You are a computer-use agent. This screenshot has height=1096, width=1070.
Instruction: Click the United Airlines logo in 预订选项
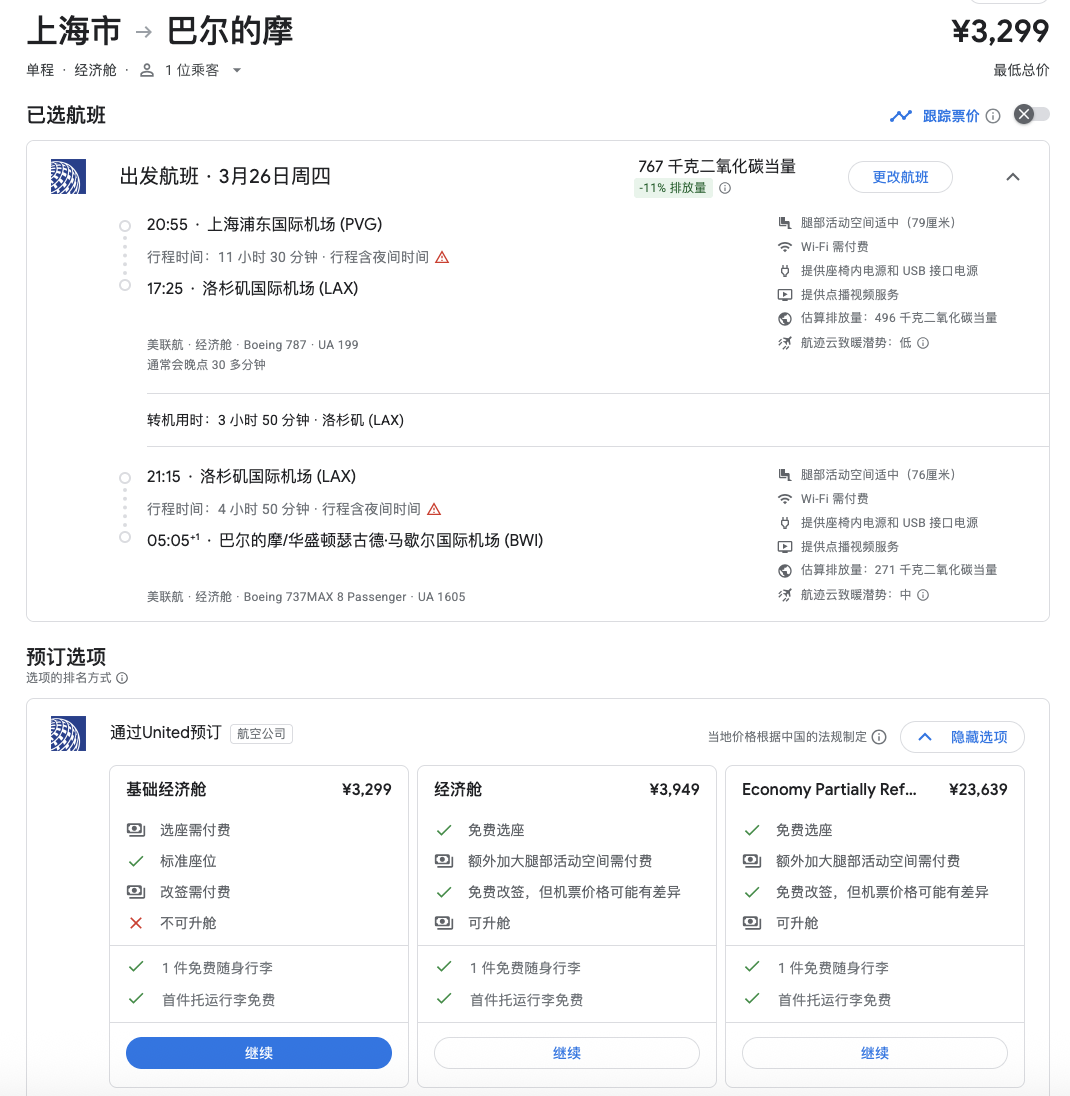coord(68,734)
